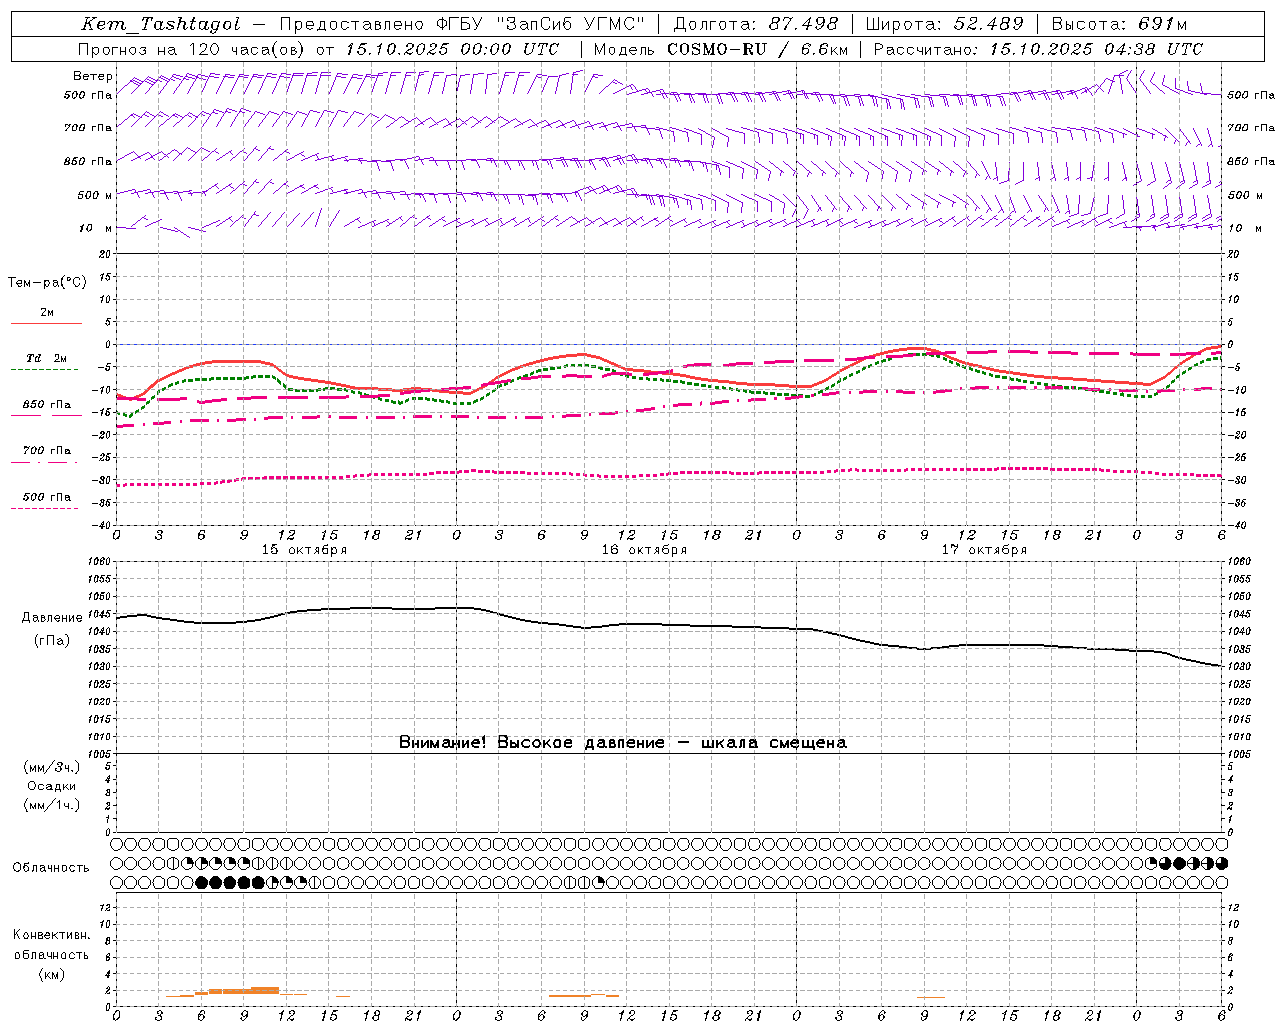
Task: Click the longitude value Долгота: 87.498
Action: pyautogui.click(x=756, y=24)
